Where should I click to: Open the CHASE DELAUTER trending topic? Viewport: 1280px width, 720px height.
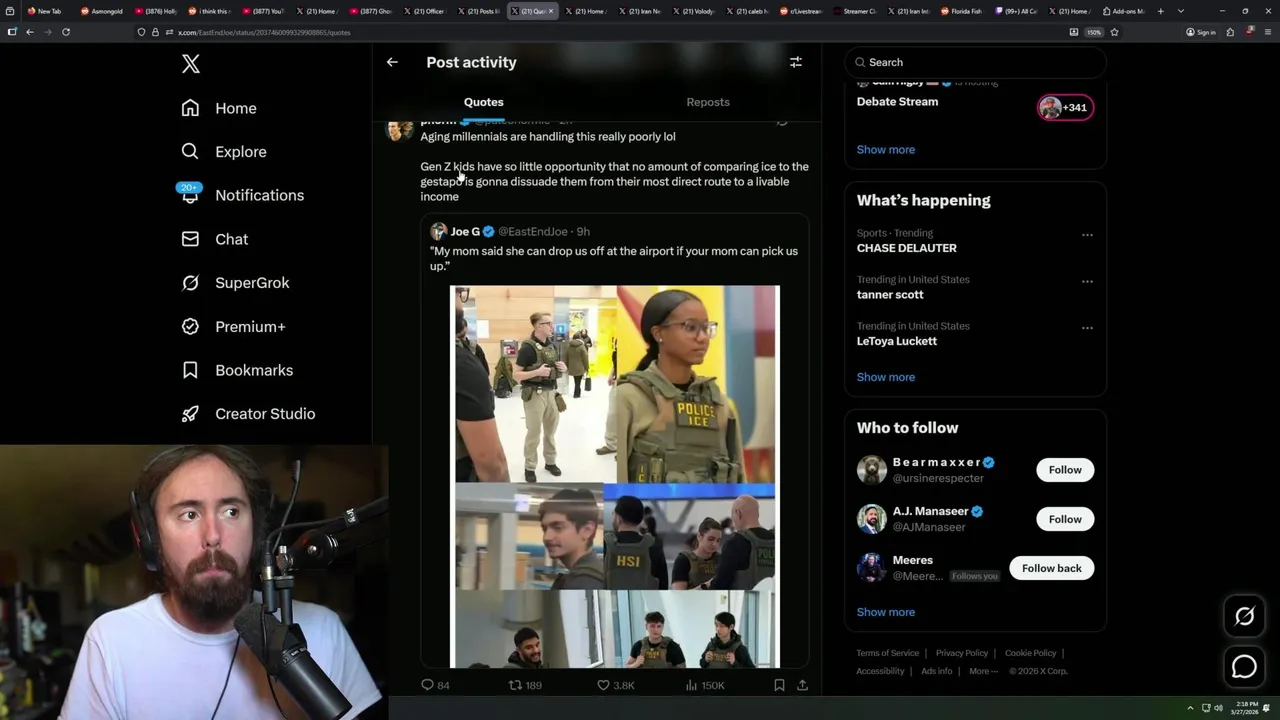click(906, 248)
